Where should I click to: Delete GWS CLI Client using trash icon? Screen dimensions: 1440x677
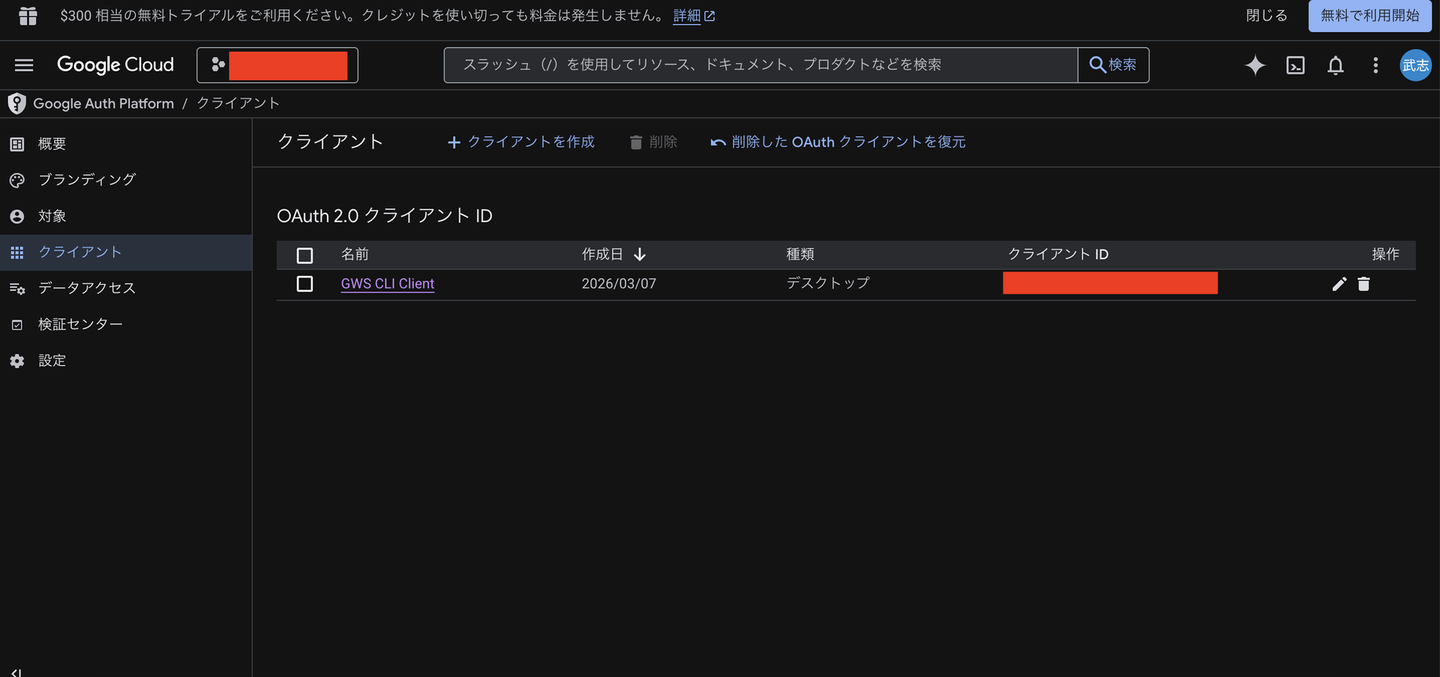(1364, 284)
